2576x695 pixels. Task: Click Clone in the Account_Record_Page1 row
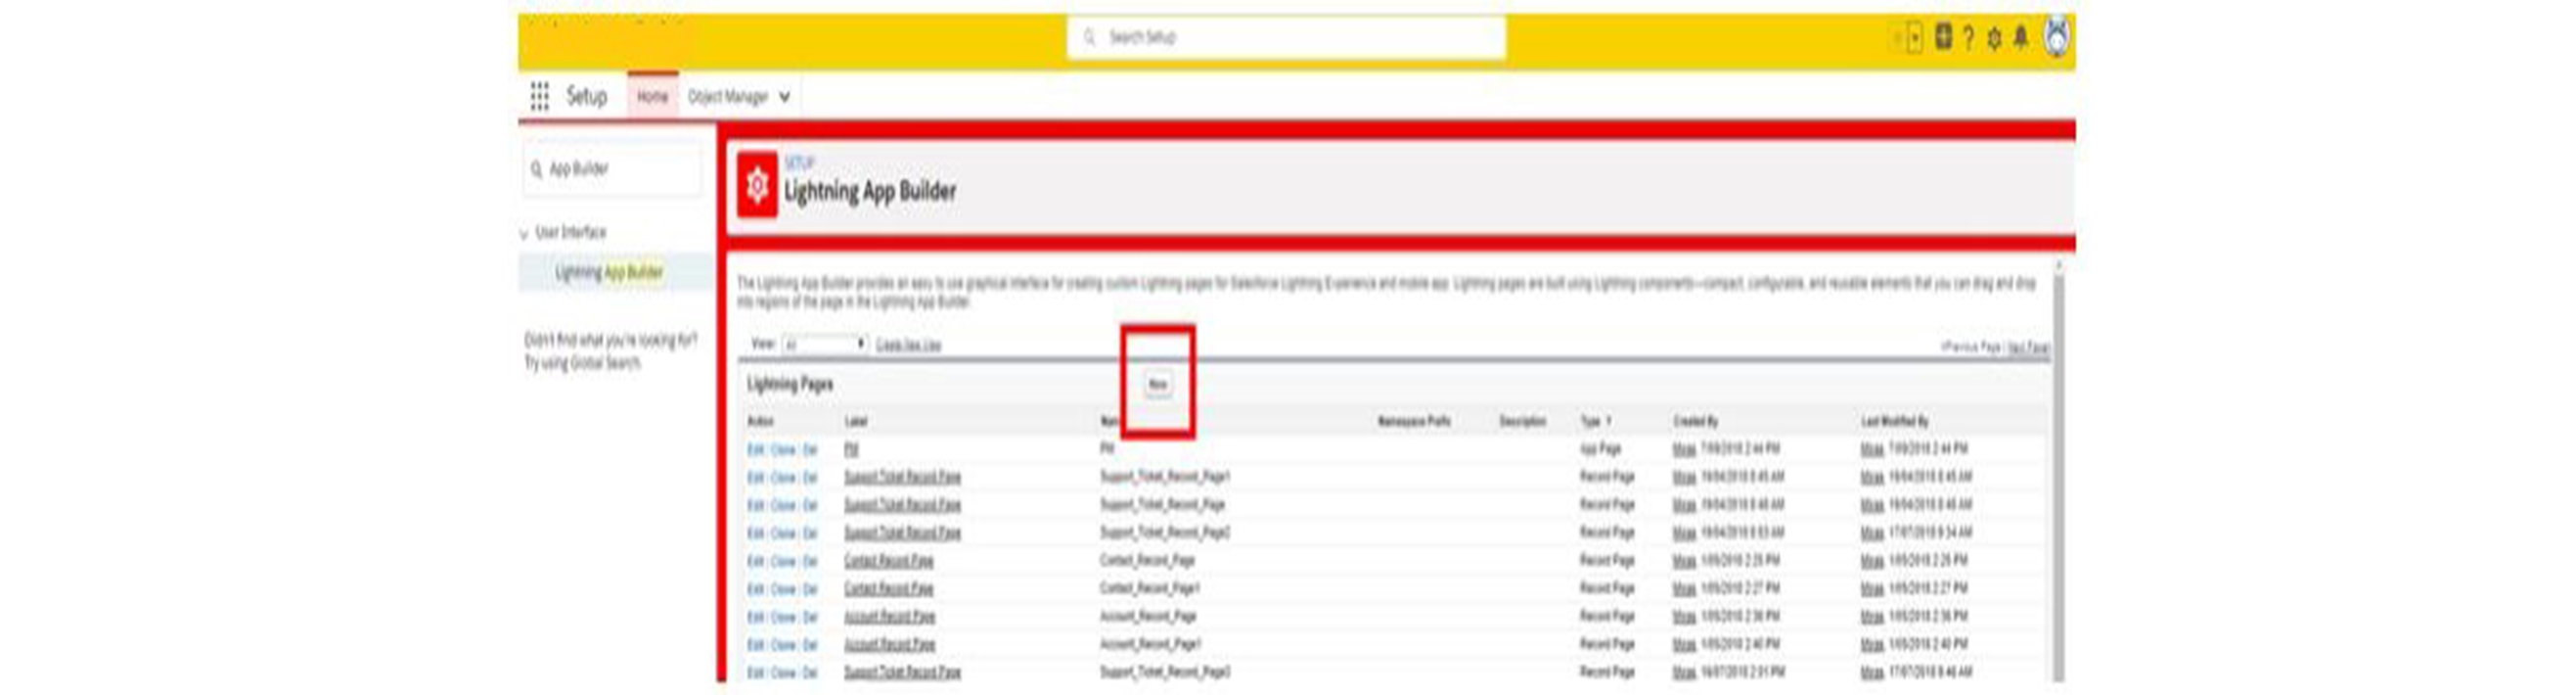click(783, 645)
